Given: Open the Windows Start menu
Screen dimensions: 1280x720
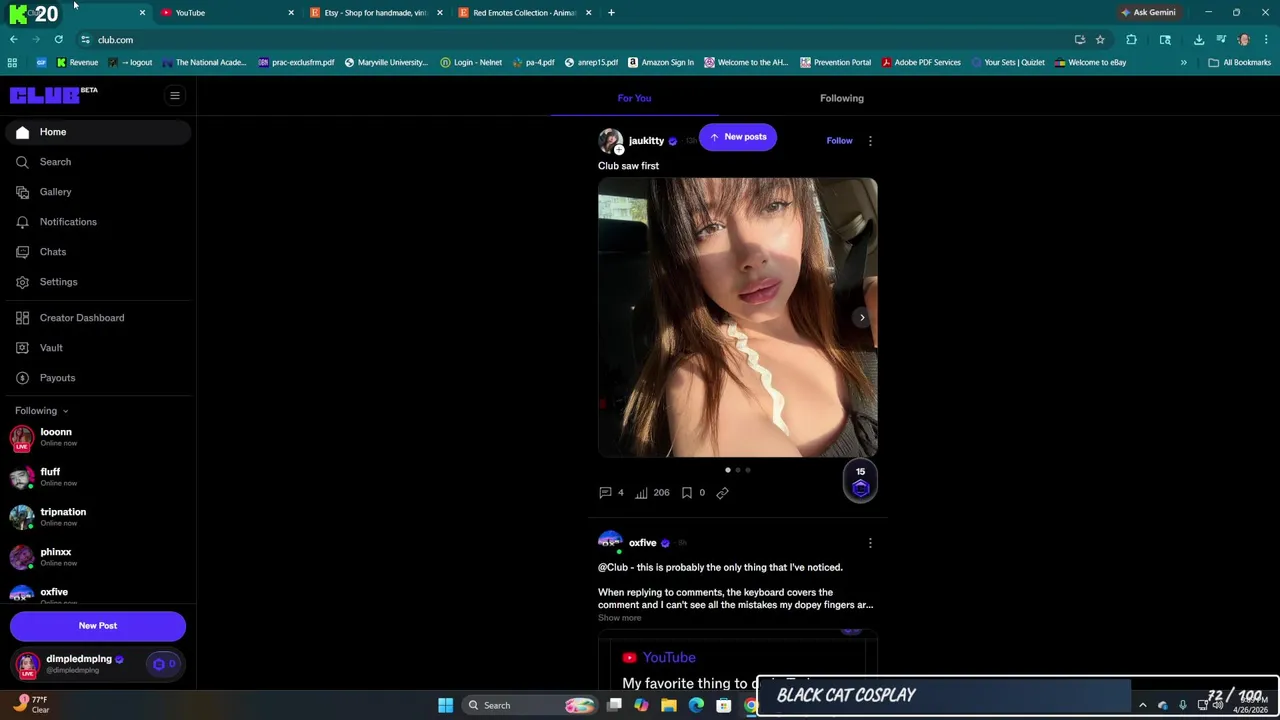Looking at the screenshot, I should (x=445, y=705).
